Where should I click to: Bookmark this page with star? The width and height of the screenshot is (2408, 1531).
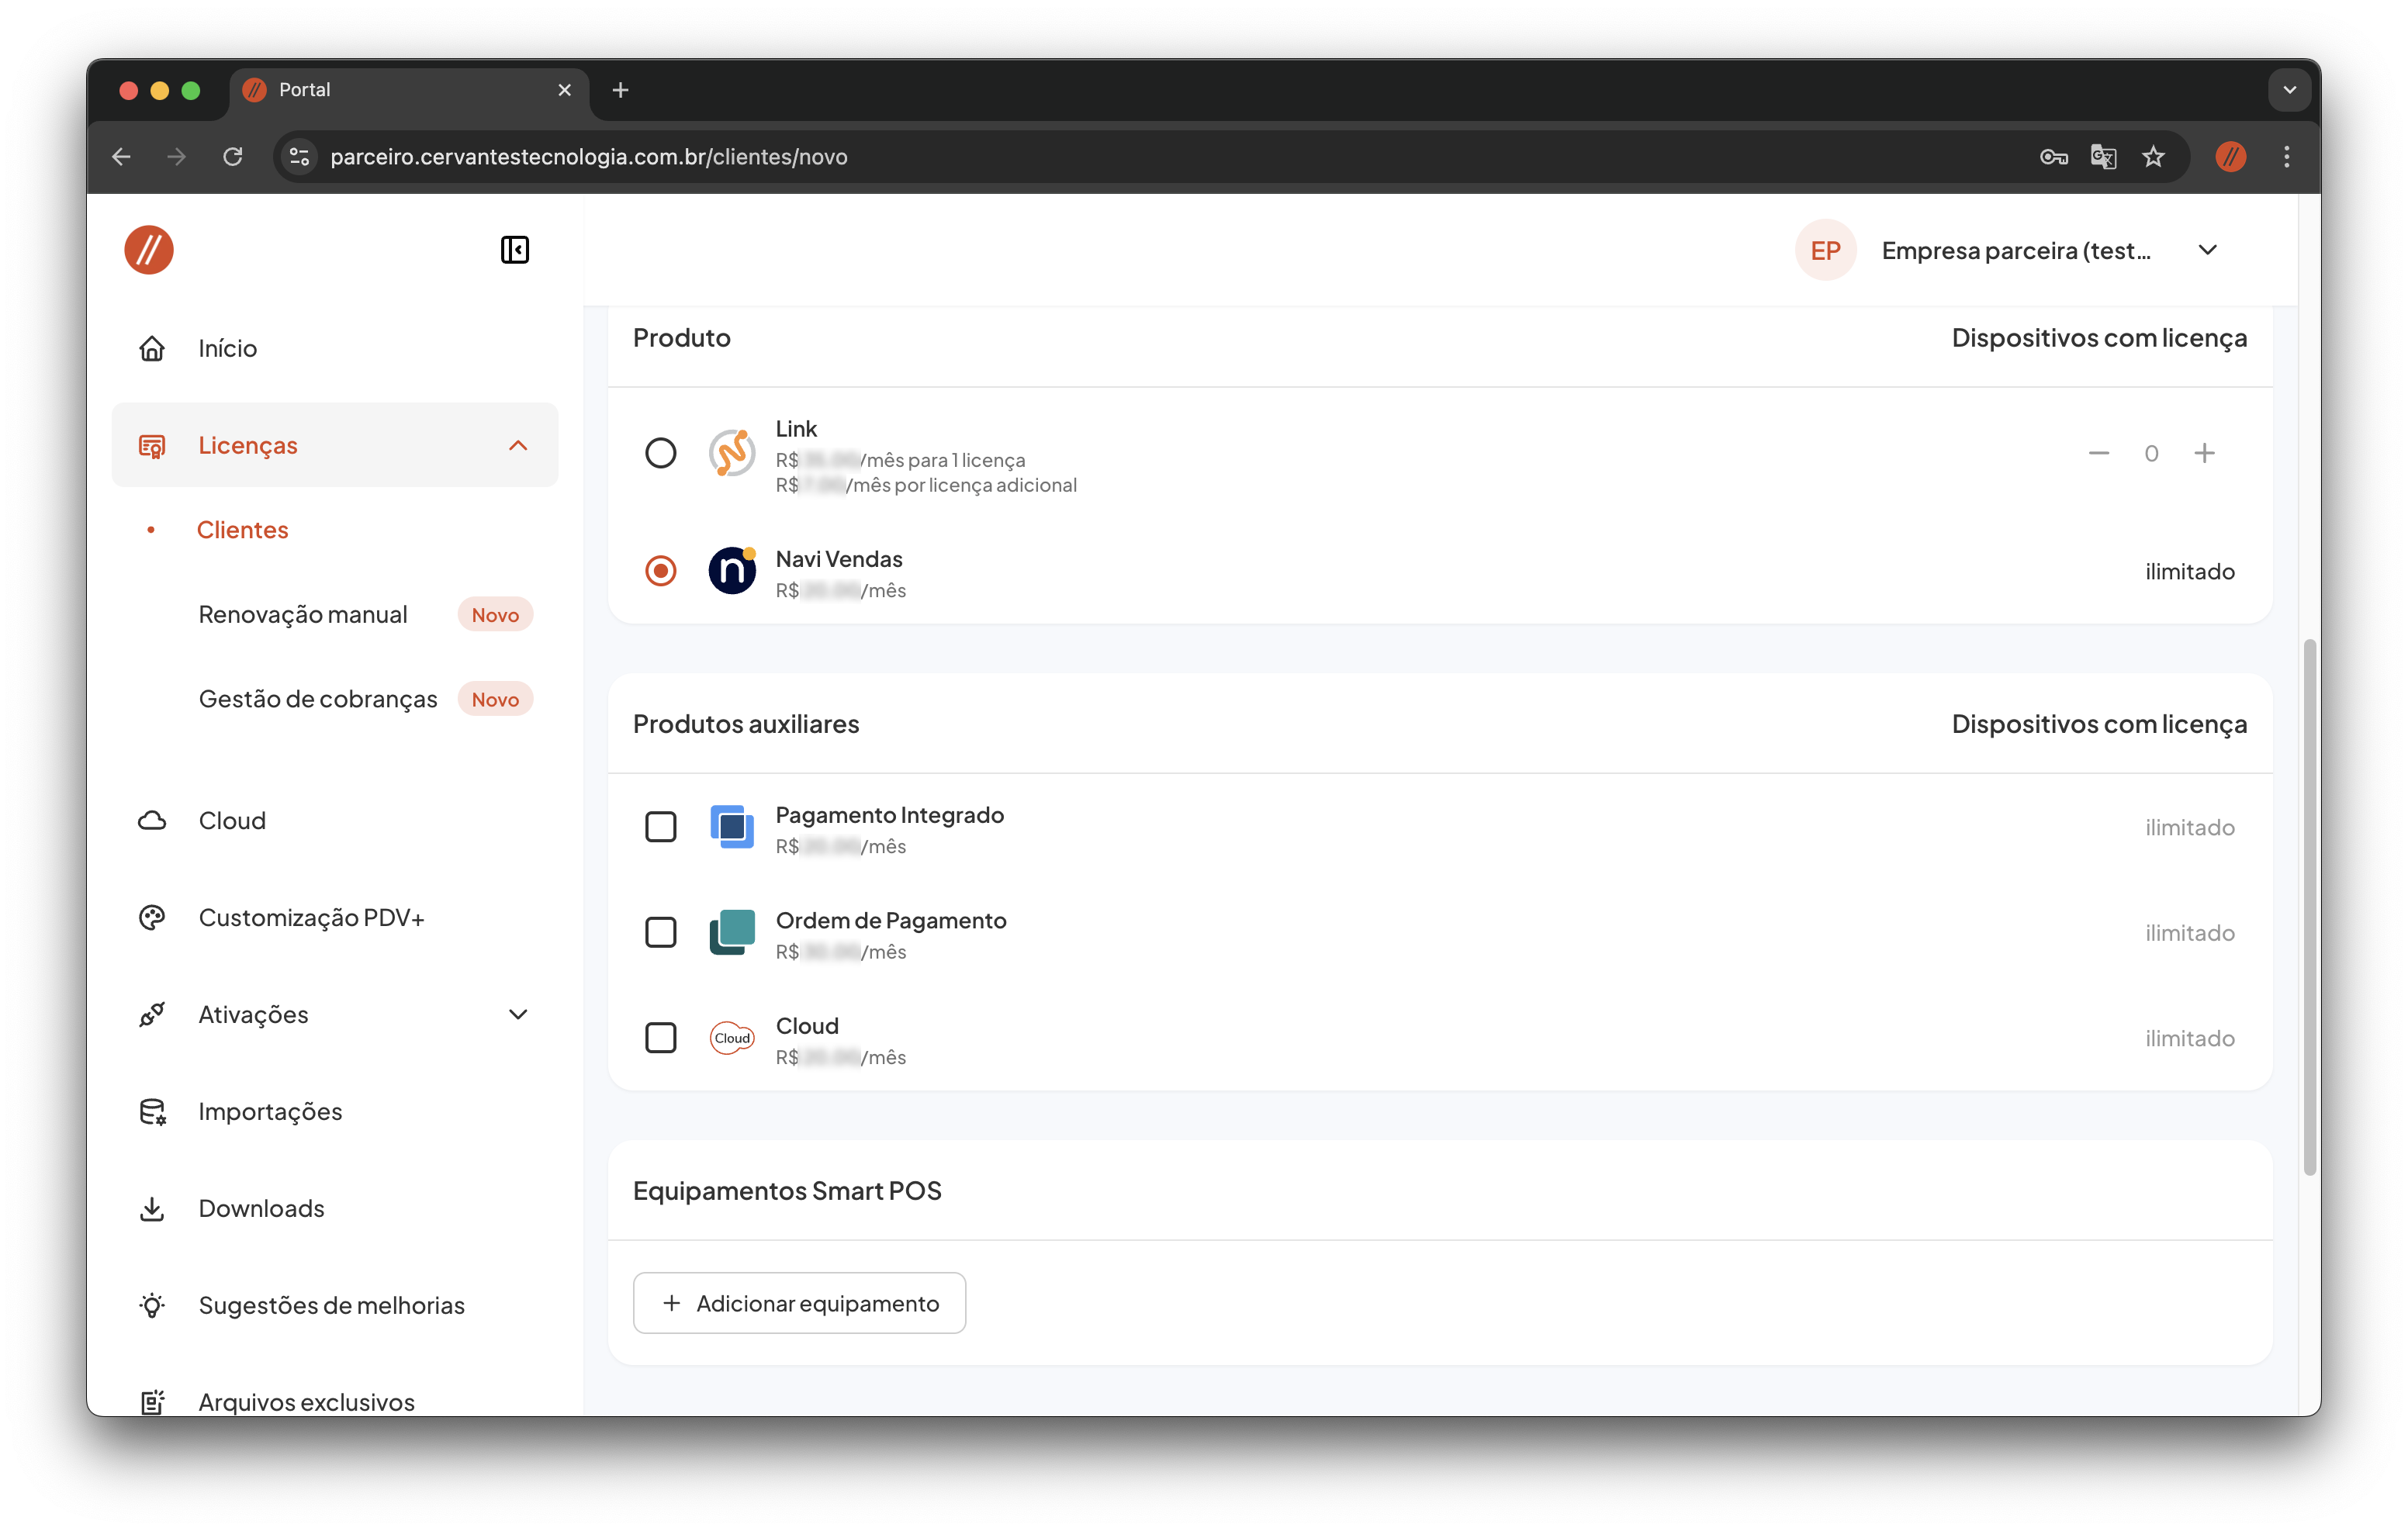click(x=2153, y=157)
